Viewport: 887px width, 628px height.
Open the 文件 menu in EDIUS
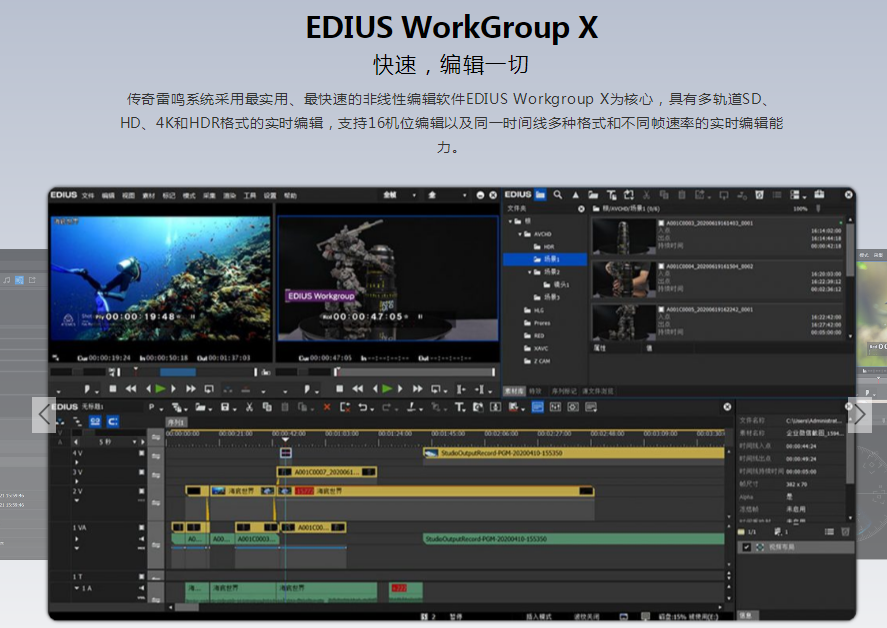88,196
